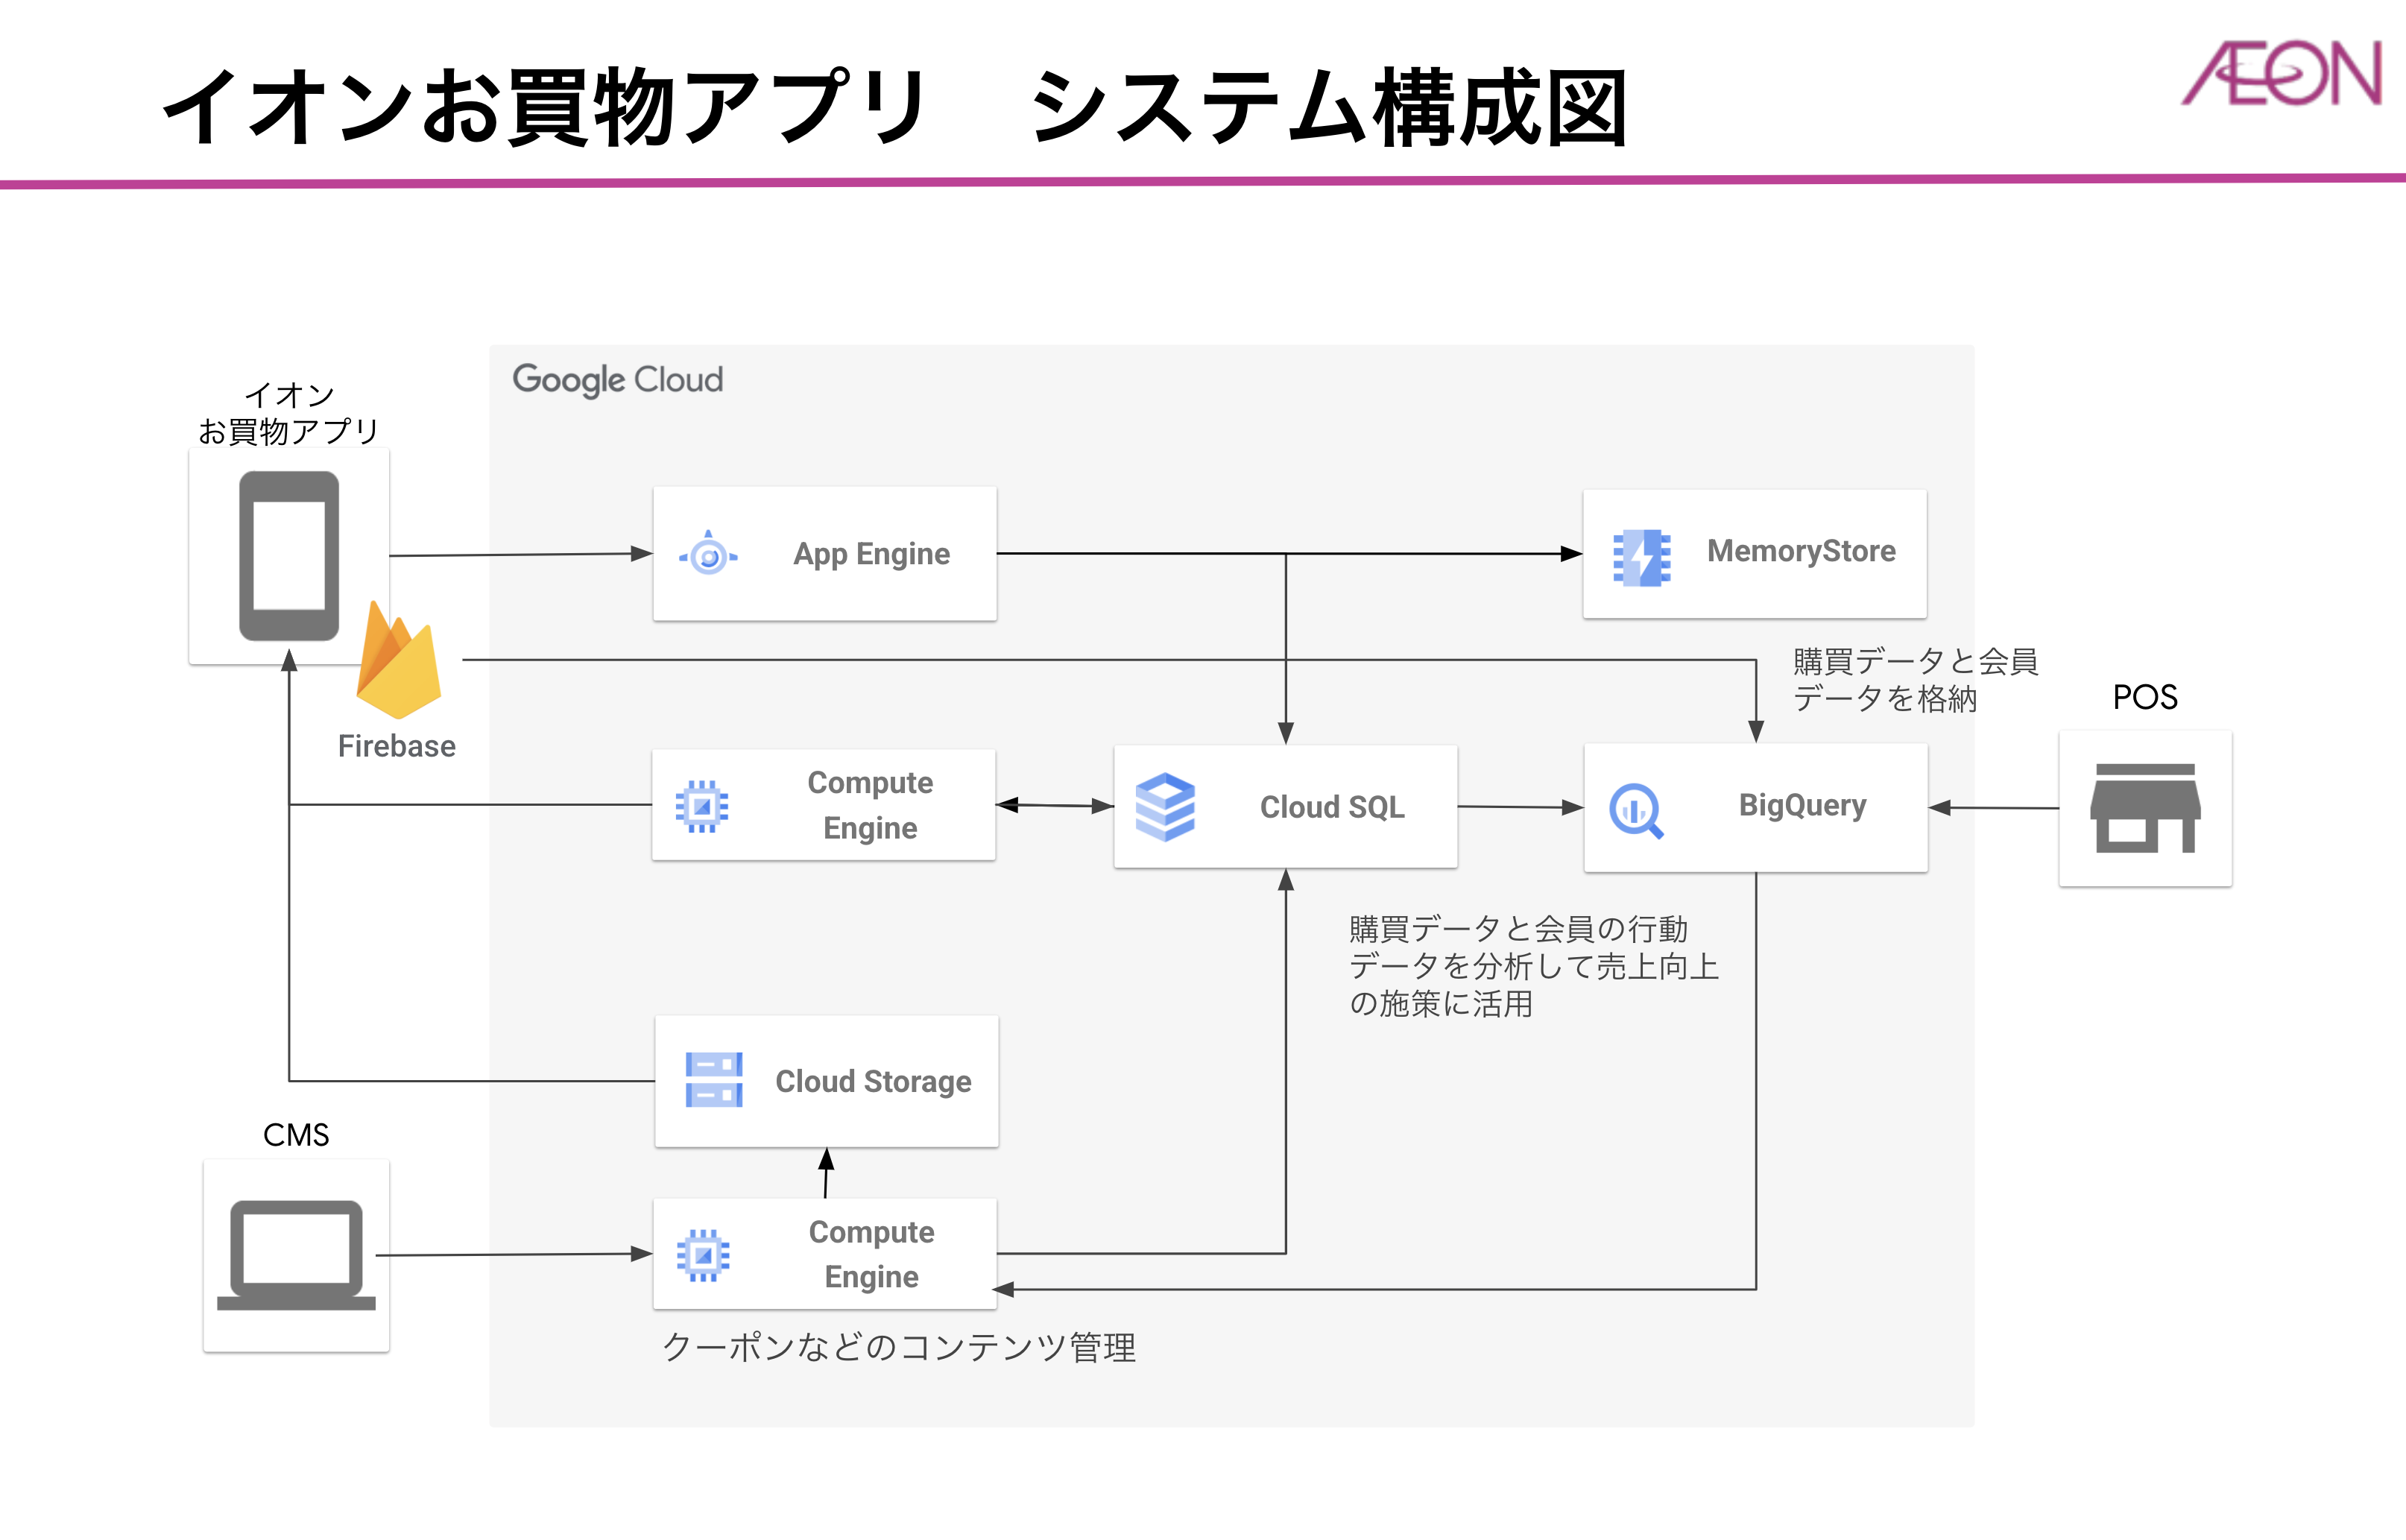Click the BigQuery magnifier icon
This screenshot has height=1540, width=2406.
click(x=1636, y=810)
